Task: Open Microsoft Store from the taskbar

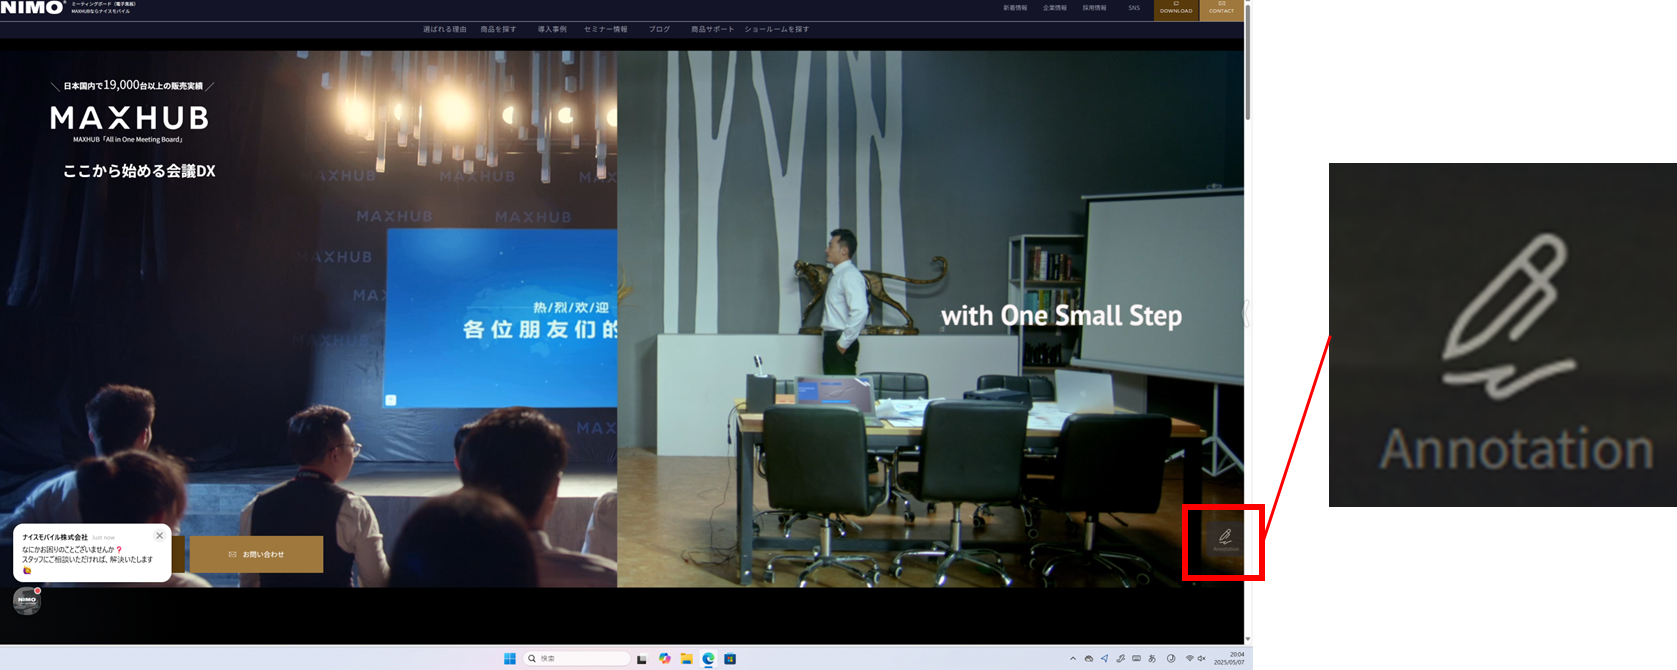Action: 730,658
